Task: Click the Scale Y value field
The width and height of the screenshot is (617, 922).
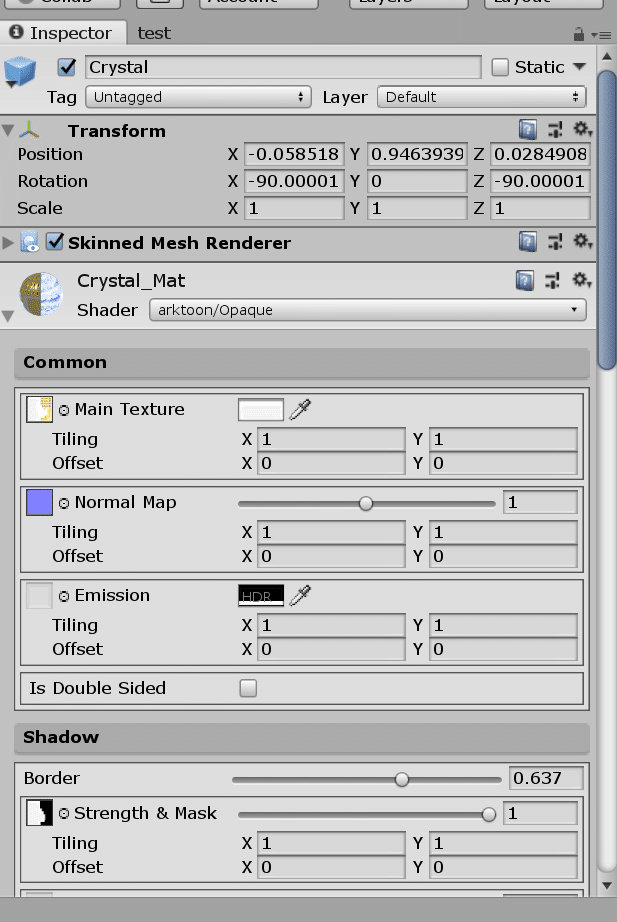Action: 417,208
